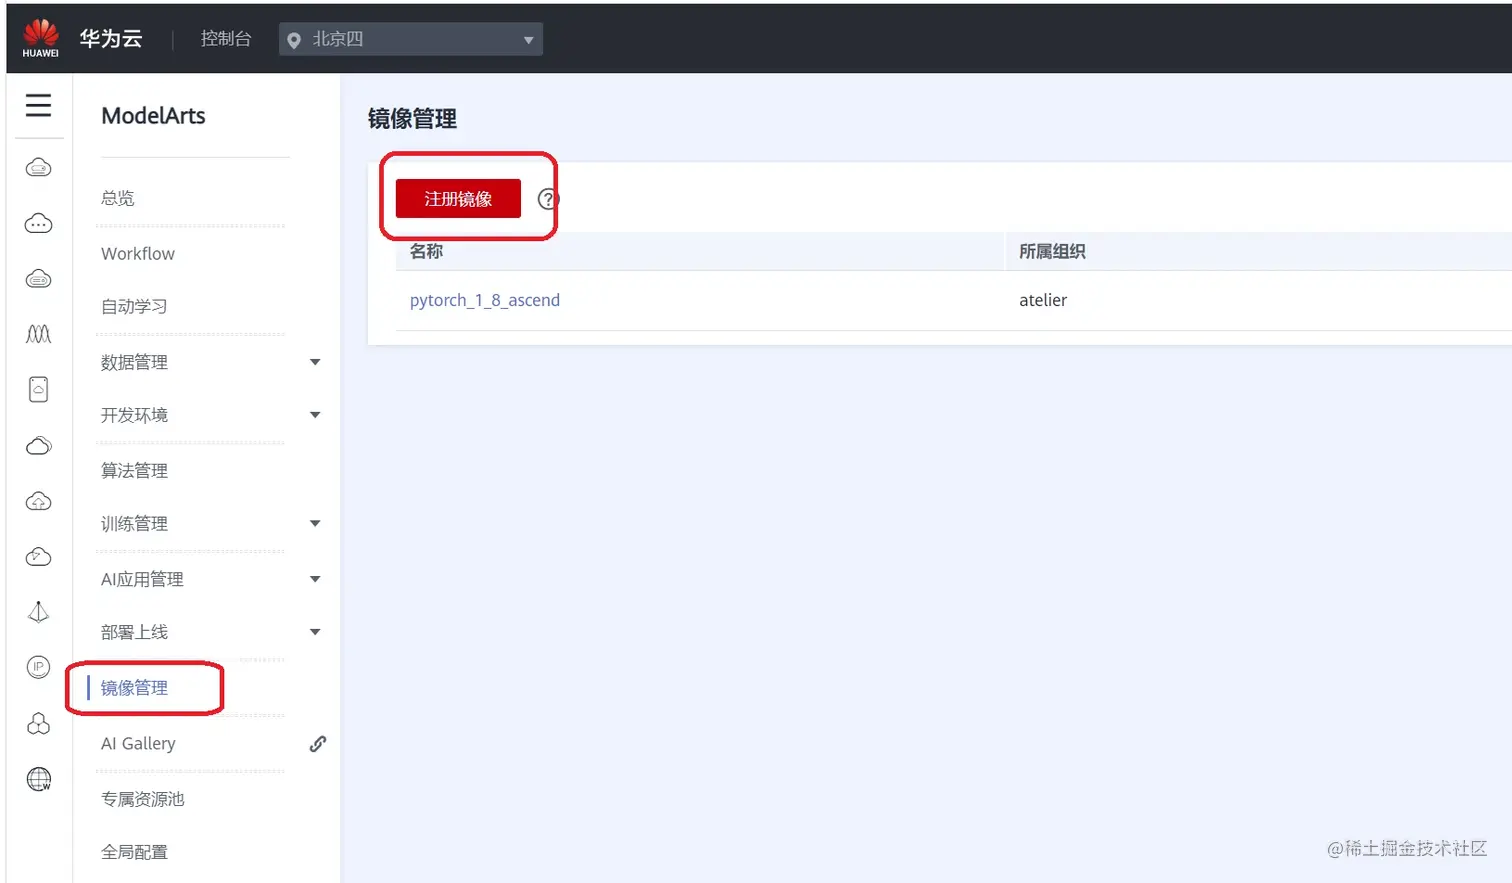Open the 总览 overview page
Image resolution: width=1512 pixels, height=883 pixels.
118,198
